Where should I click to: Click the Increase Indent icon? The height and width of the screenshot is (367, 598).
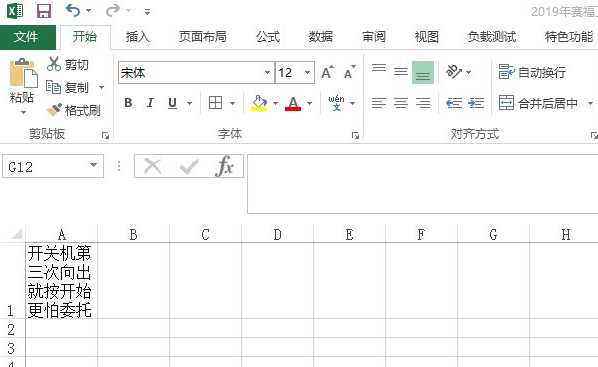coord(476,103)
